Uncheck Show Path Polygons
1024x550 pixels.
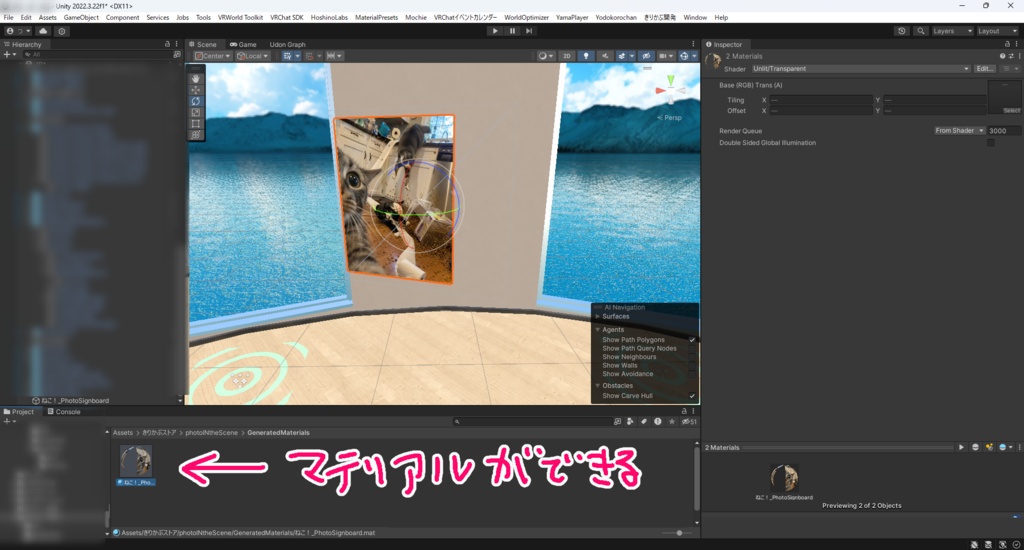(692, 340)
